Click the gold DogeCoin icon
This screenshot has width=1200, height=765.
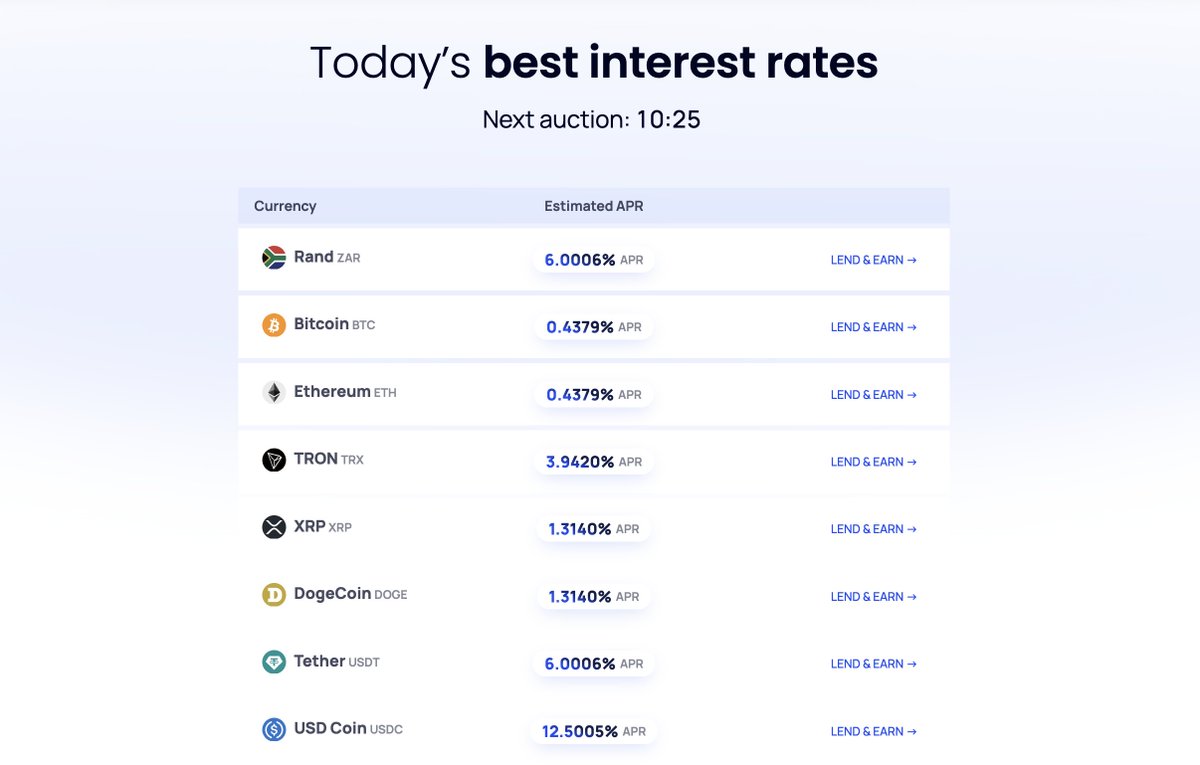click(x=274, y=595)
